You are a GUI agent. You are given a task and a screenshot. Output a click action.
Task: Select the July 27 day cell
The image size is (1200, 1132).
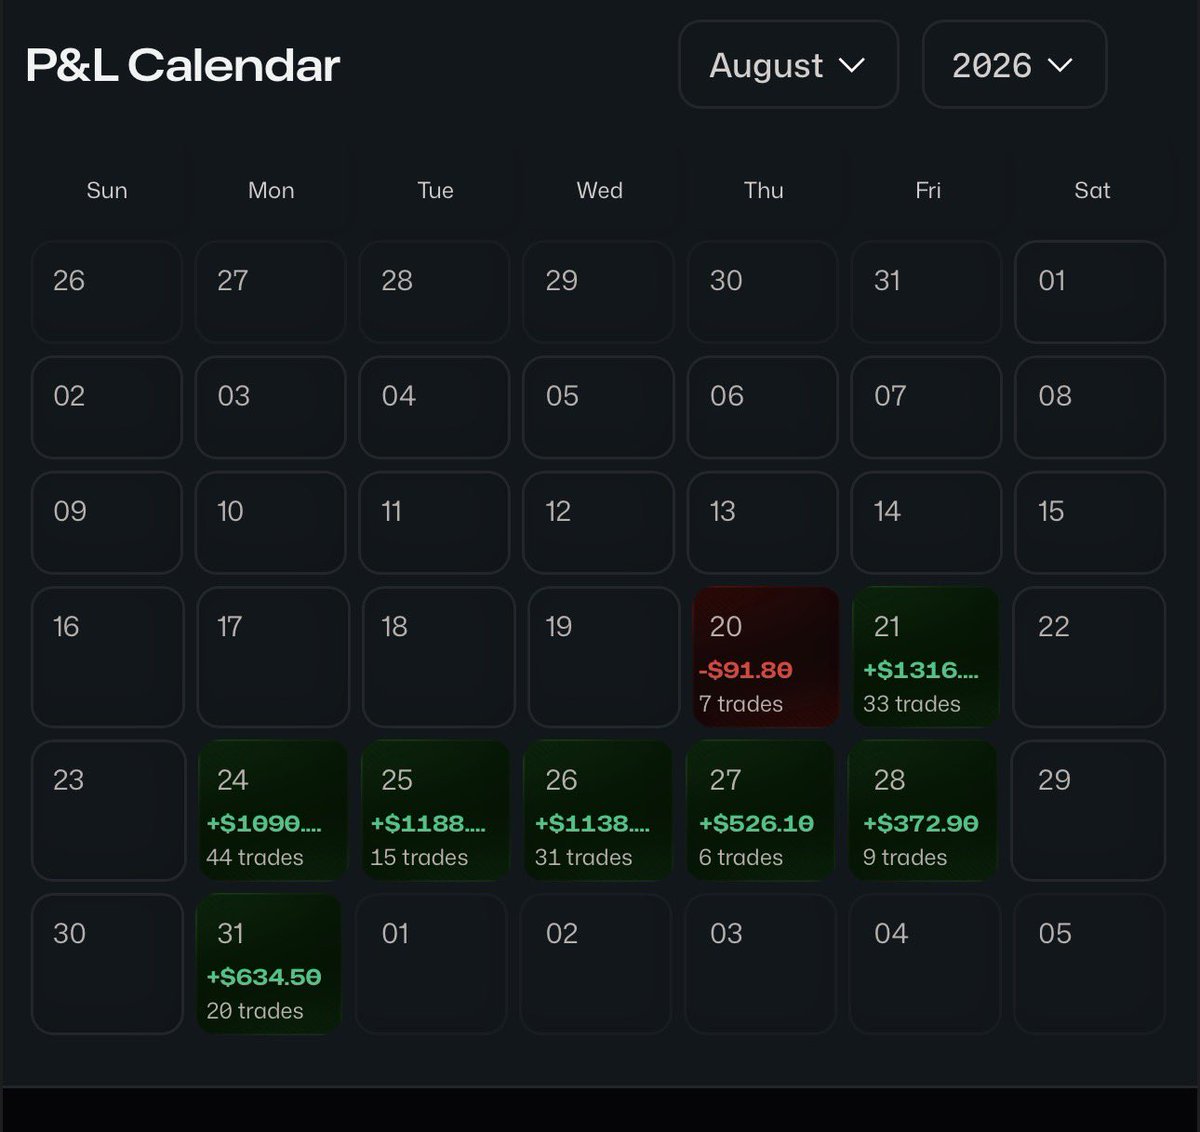(x=271, y=292)
